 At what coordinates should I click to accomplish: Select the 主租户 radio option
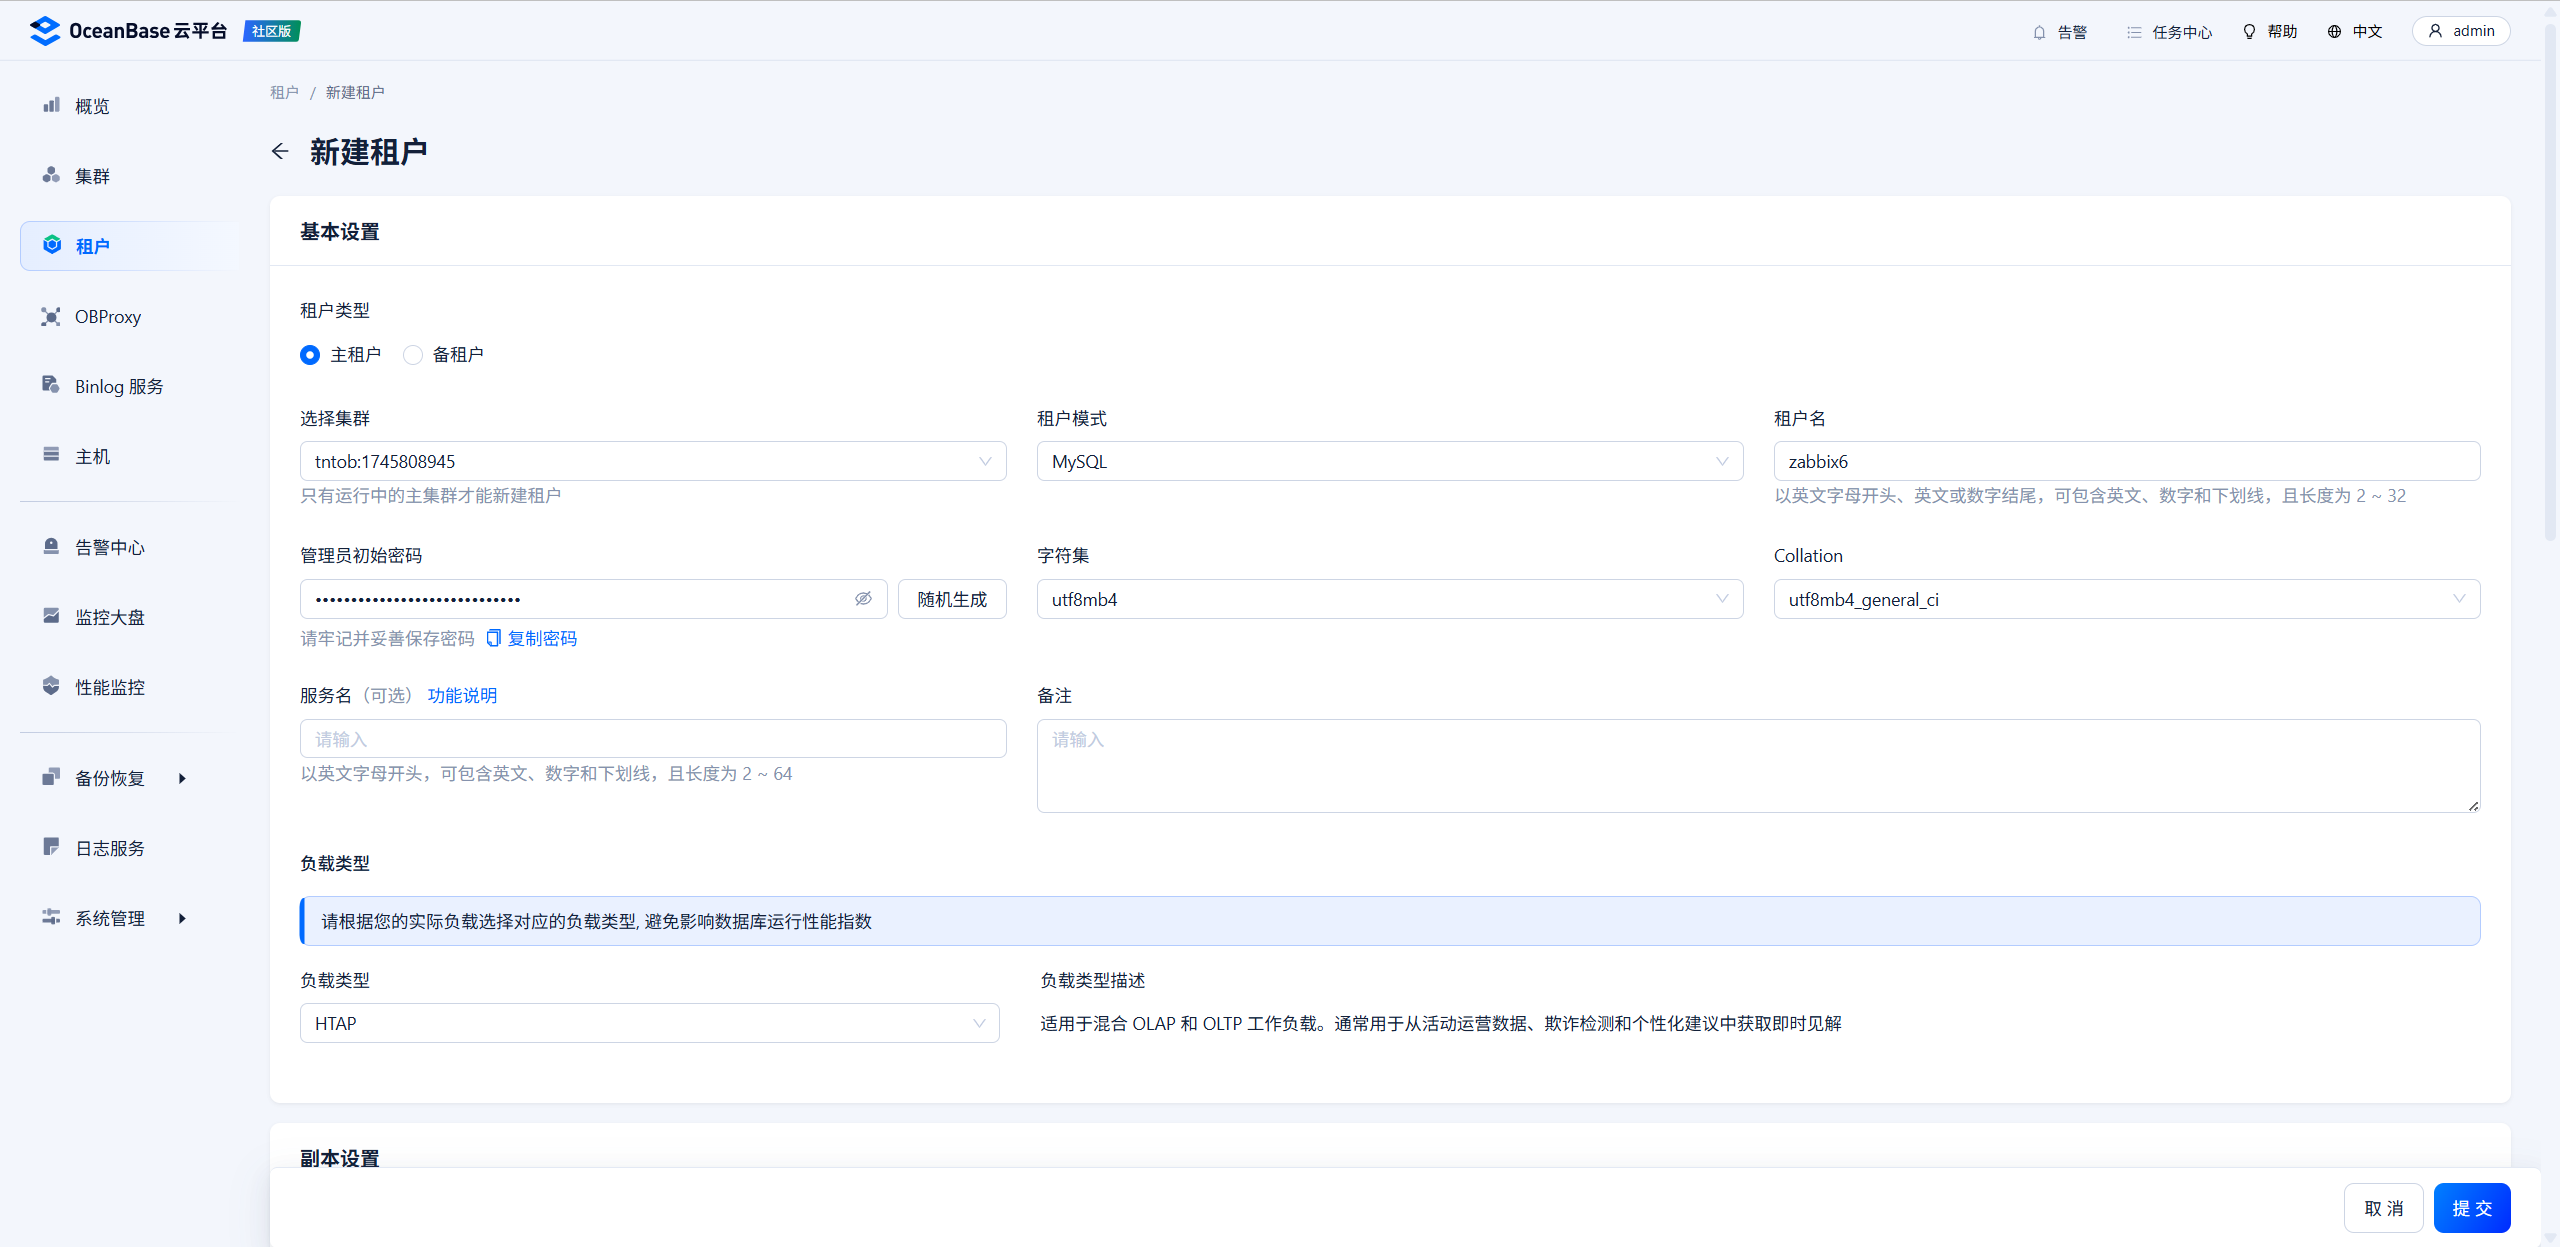310,355
